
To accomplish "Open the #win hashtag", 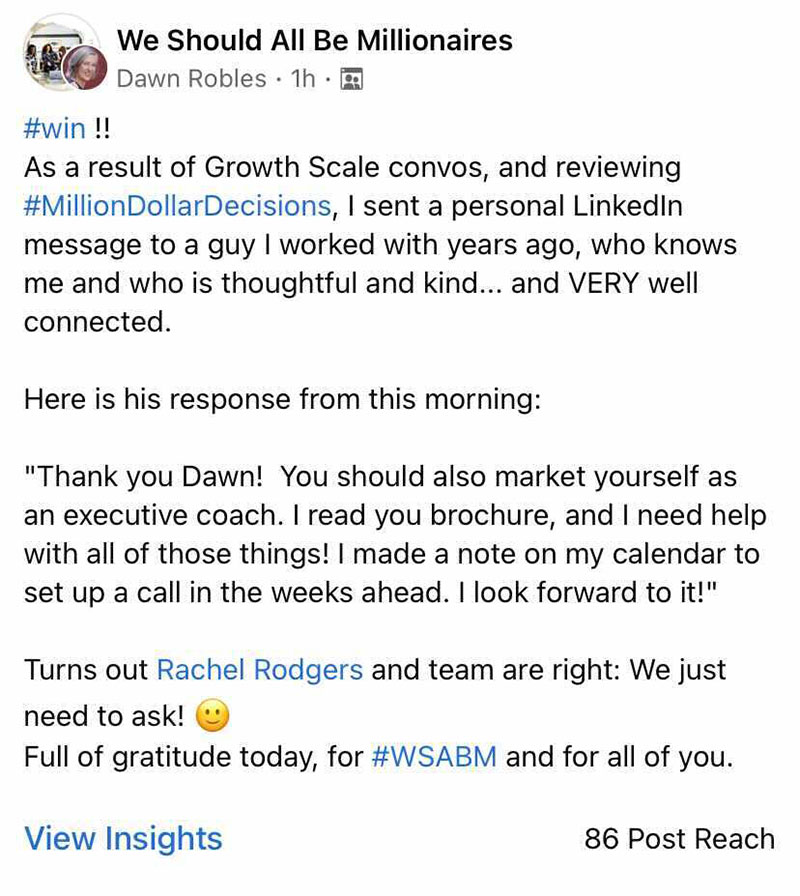I will tap(54, 130).
